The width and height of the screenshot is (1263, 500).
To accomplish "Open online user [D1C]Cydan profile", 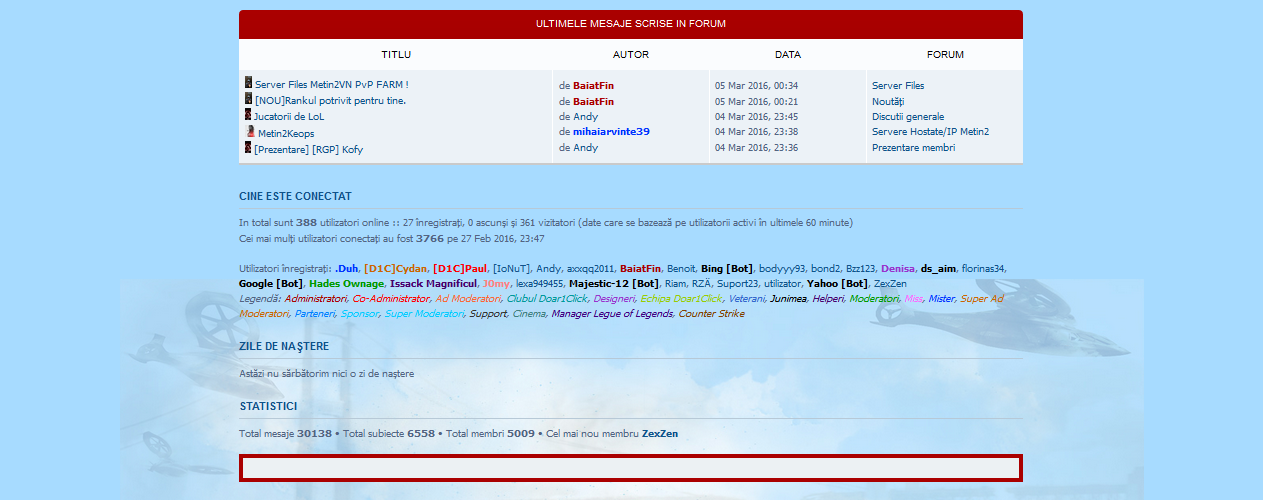I will coord(395,268).
